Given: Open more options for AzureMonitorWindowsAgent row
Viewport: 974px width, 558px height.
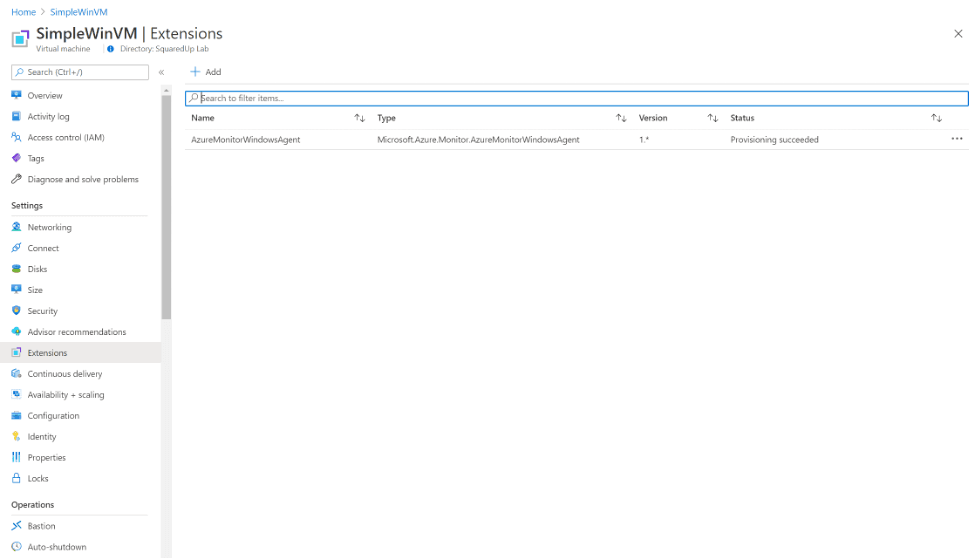Looking at the screenshot, I should pyautogui.click(x=957, y=139).
